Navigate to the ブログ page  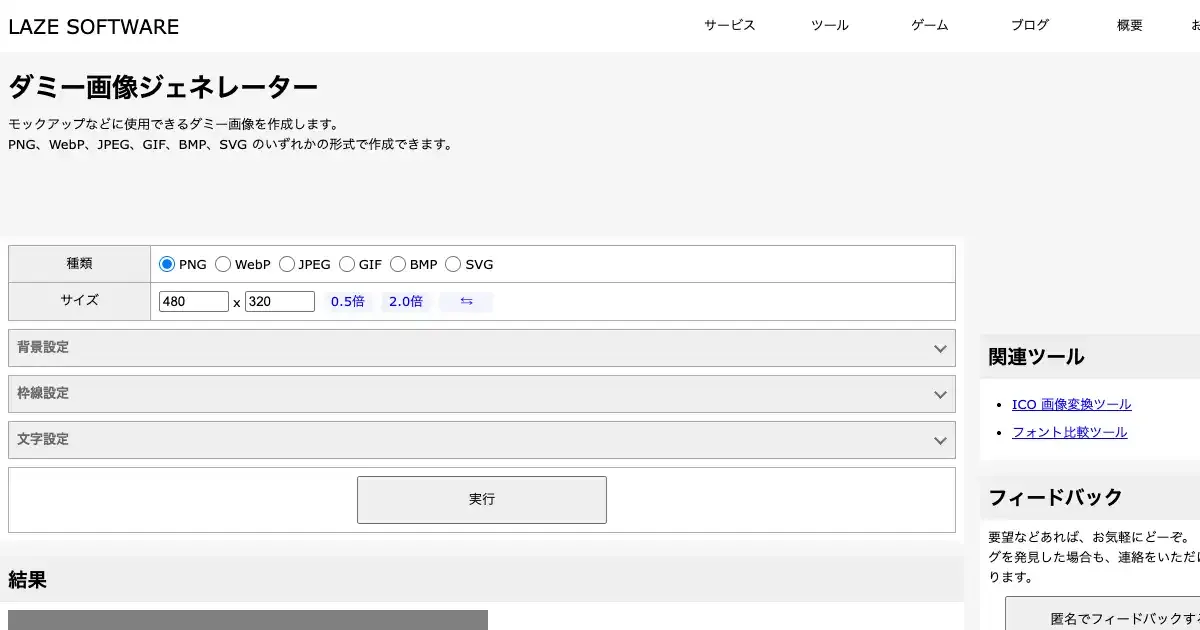point(1029,26)
